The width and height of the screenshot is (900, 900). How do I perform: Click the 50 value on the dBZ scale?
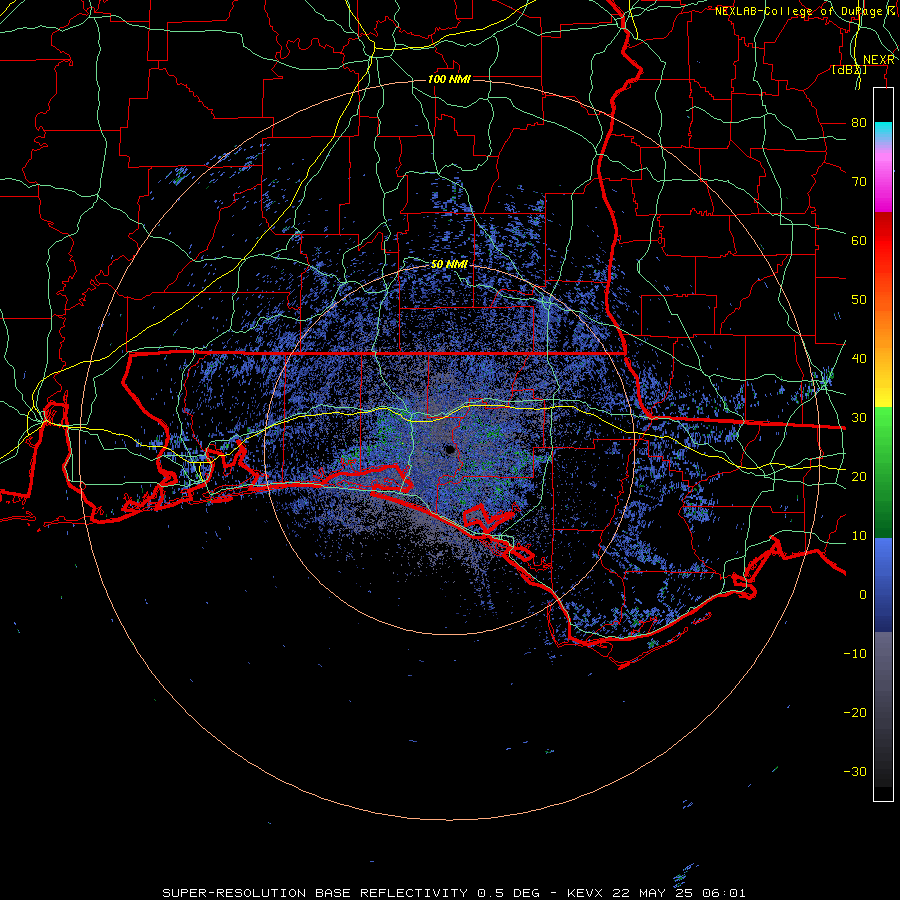pos(859,300)
